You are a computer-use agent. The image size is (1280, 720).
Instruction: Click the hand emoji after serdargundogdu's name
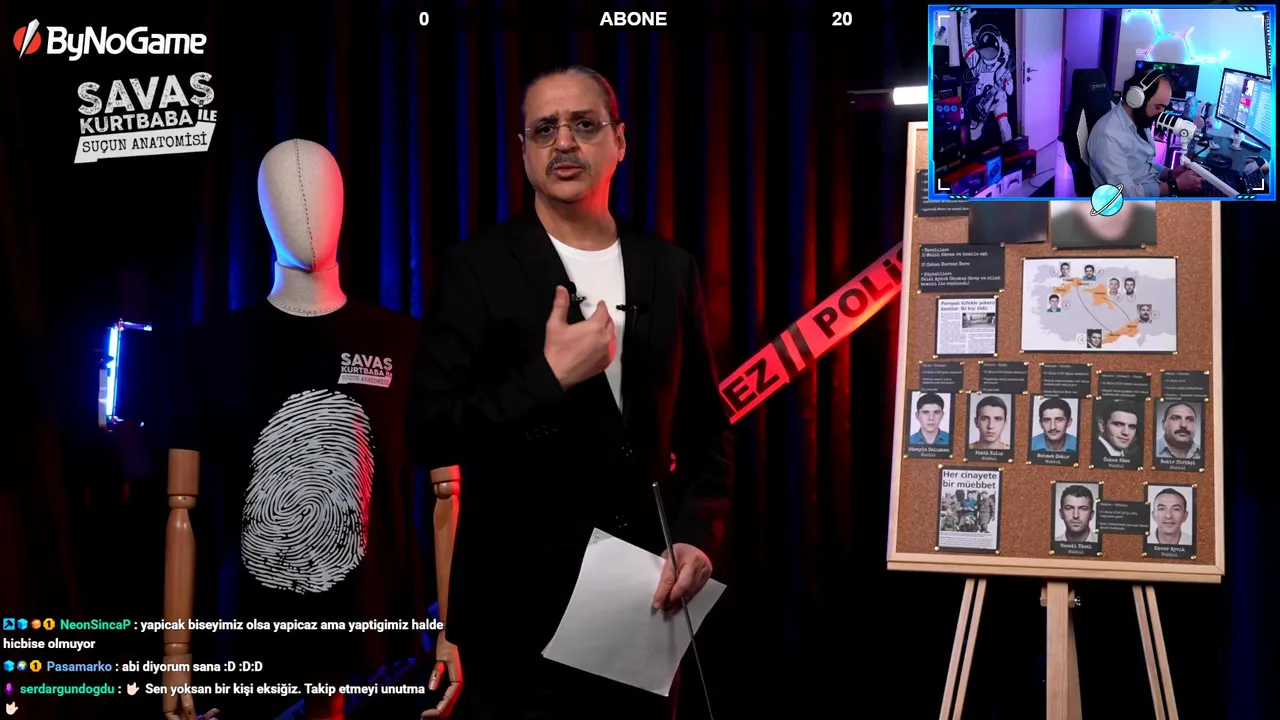point(132,689)
